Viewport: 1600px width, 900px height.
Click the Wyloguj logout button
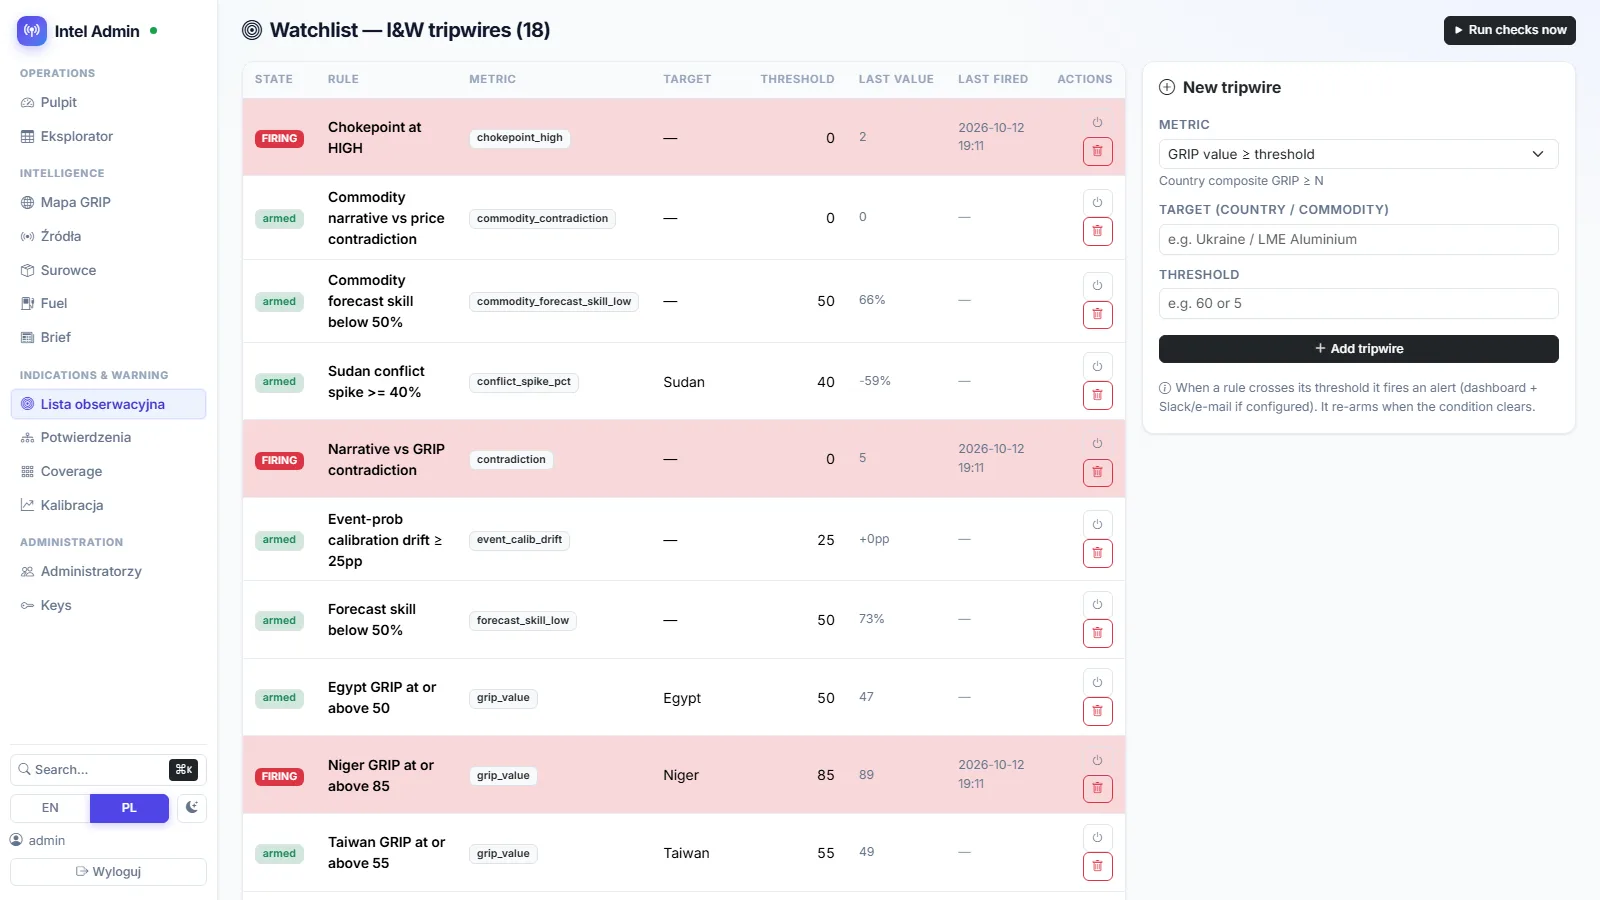click(108, 872)
